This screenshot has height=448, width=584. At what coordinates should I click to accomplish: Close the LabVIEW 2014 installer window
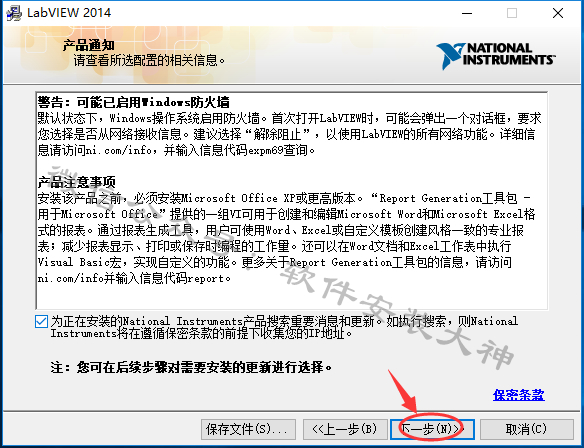coord(558,13)
